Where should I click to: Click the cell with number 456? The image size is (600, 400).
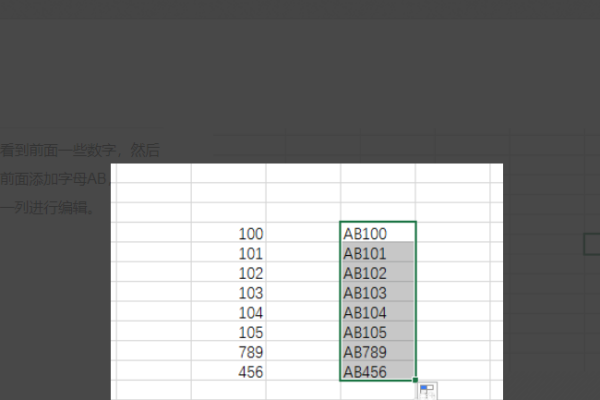coord(228,371)
